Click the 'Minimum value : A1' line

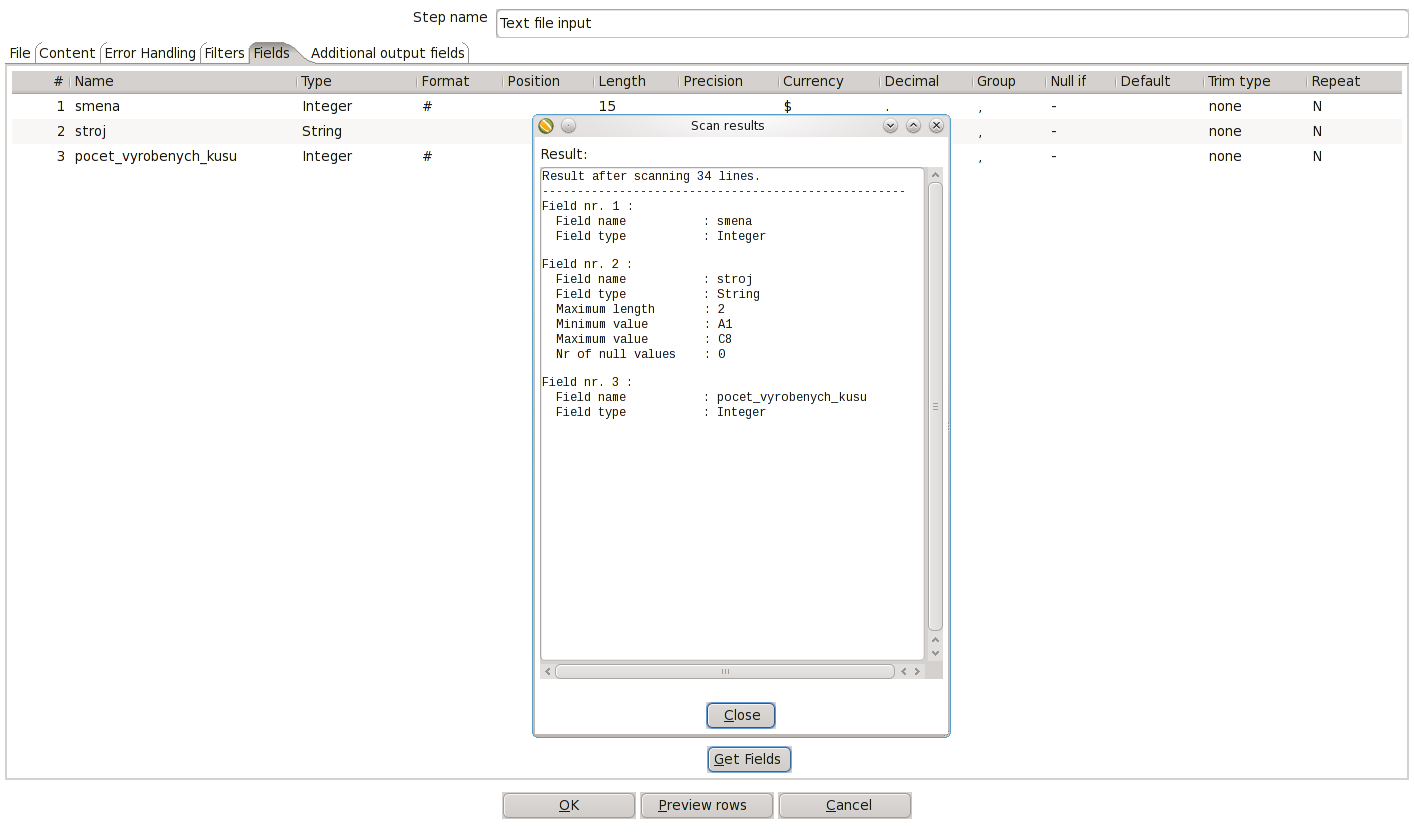pos(644,324)
